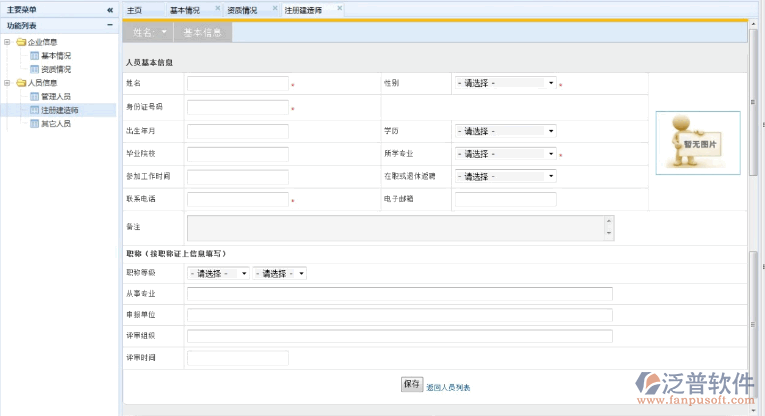This screenshot has height=416, width=765.
Task: Click the 暂无图片 photo placeholder
Action: 697,142
